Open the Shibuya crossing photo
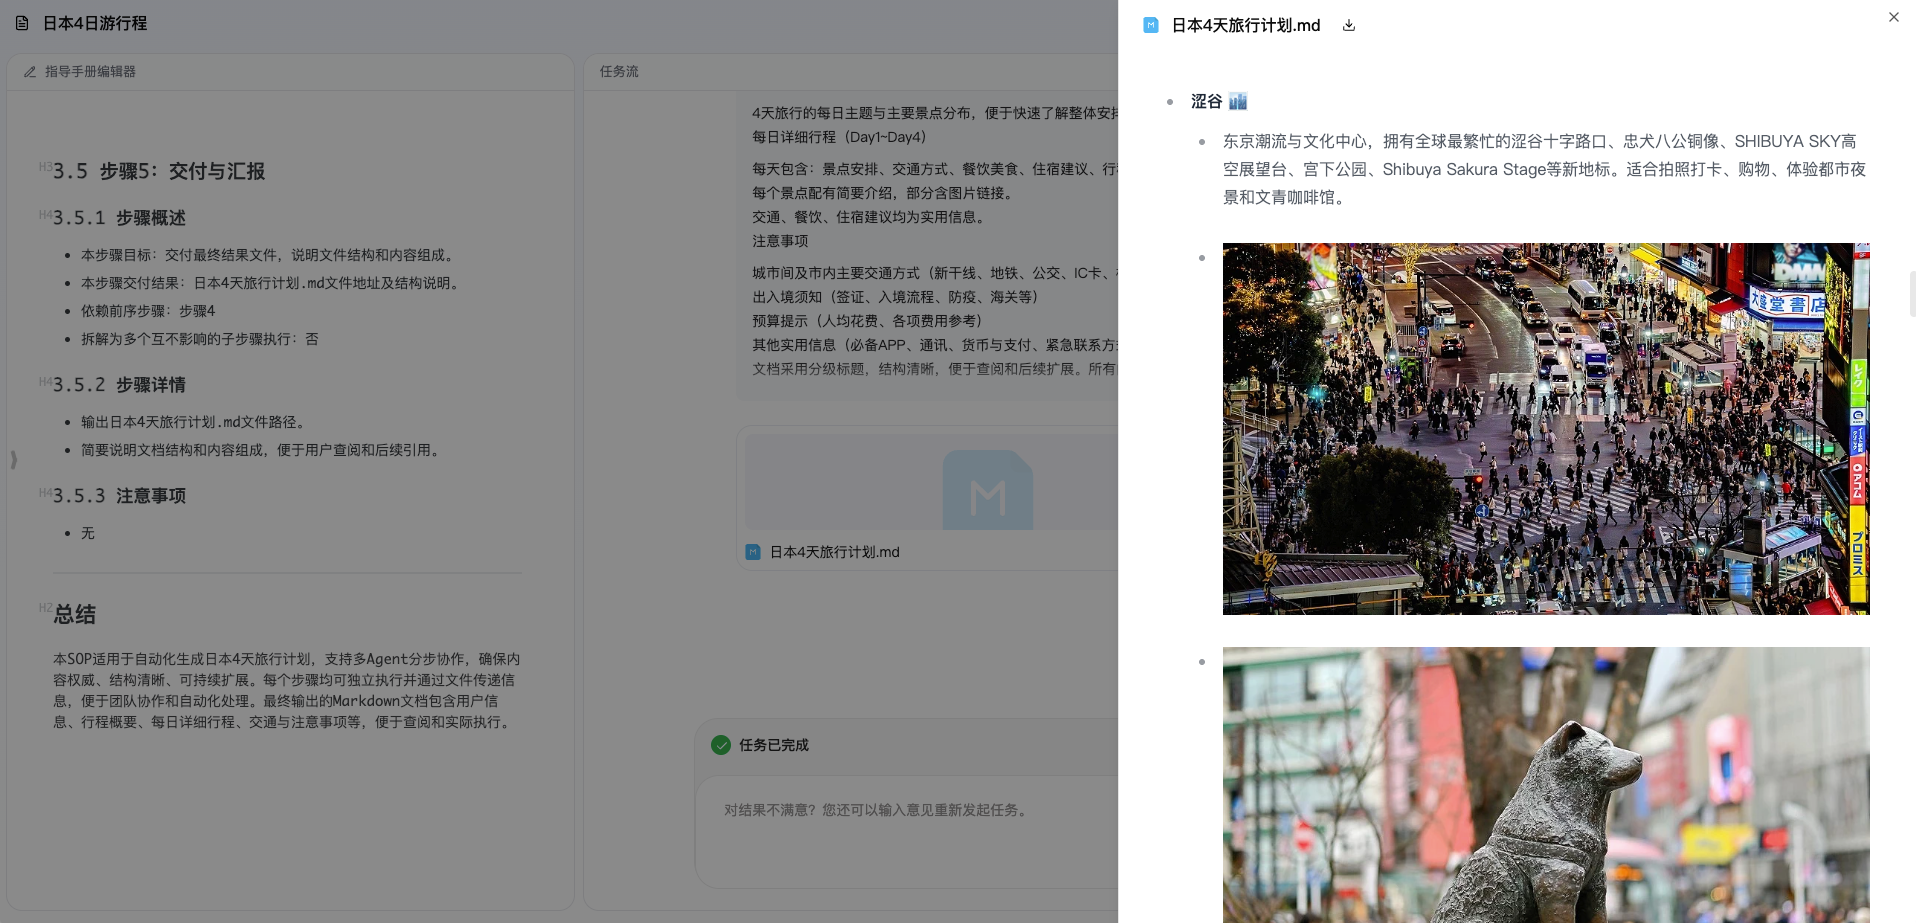Viewport: 1916px width, 923px height. pos(1546,429)
